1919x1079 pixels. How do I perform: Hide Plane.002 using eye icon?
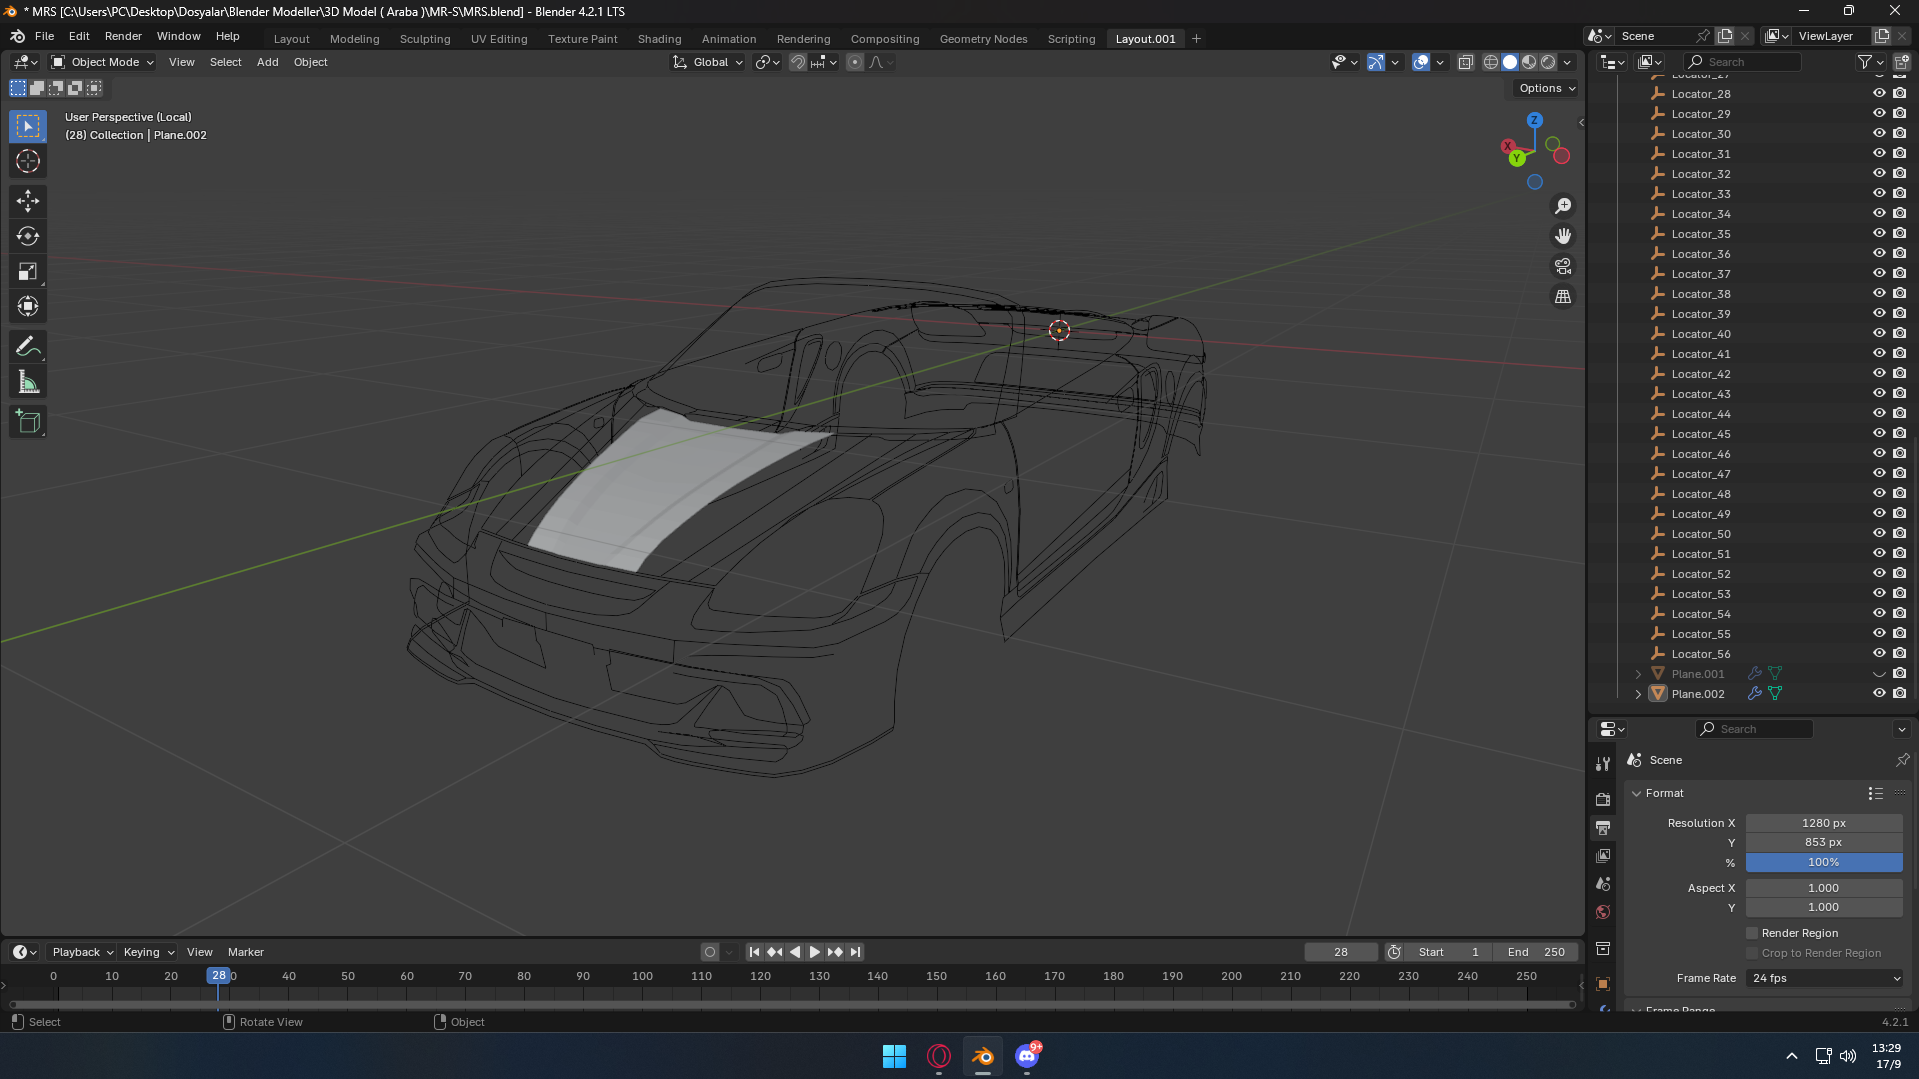point(1879,693)
